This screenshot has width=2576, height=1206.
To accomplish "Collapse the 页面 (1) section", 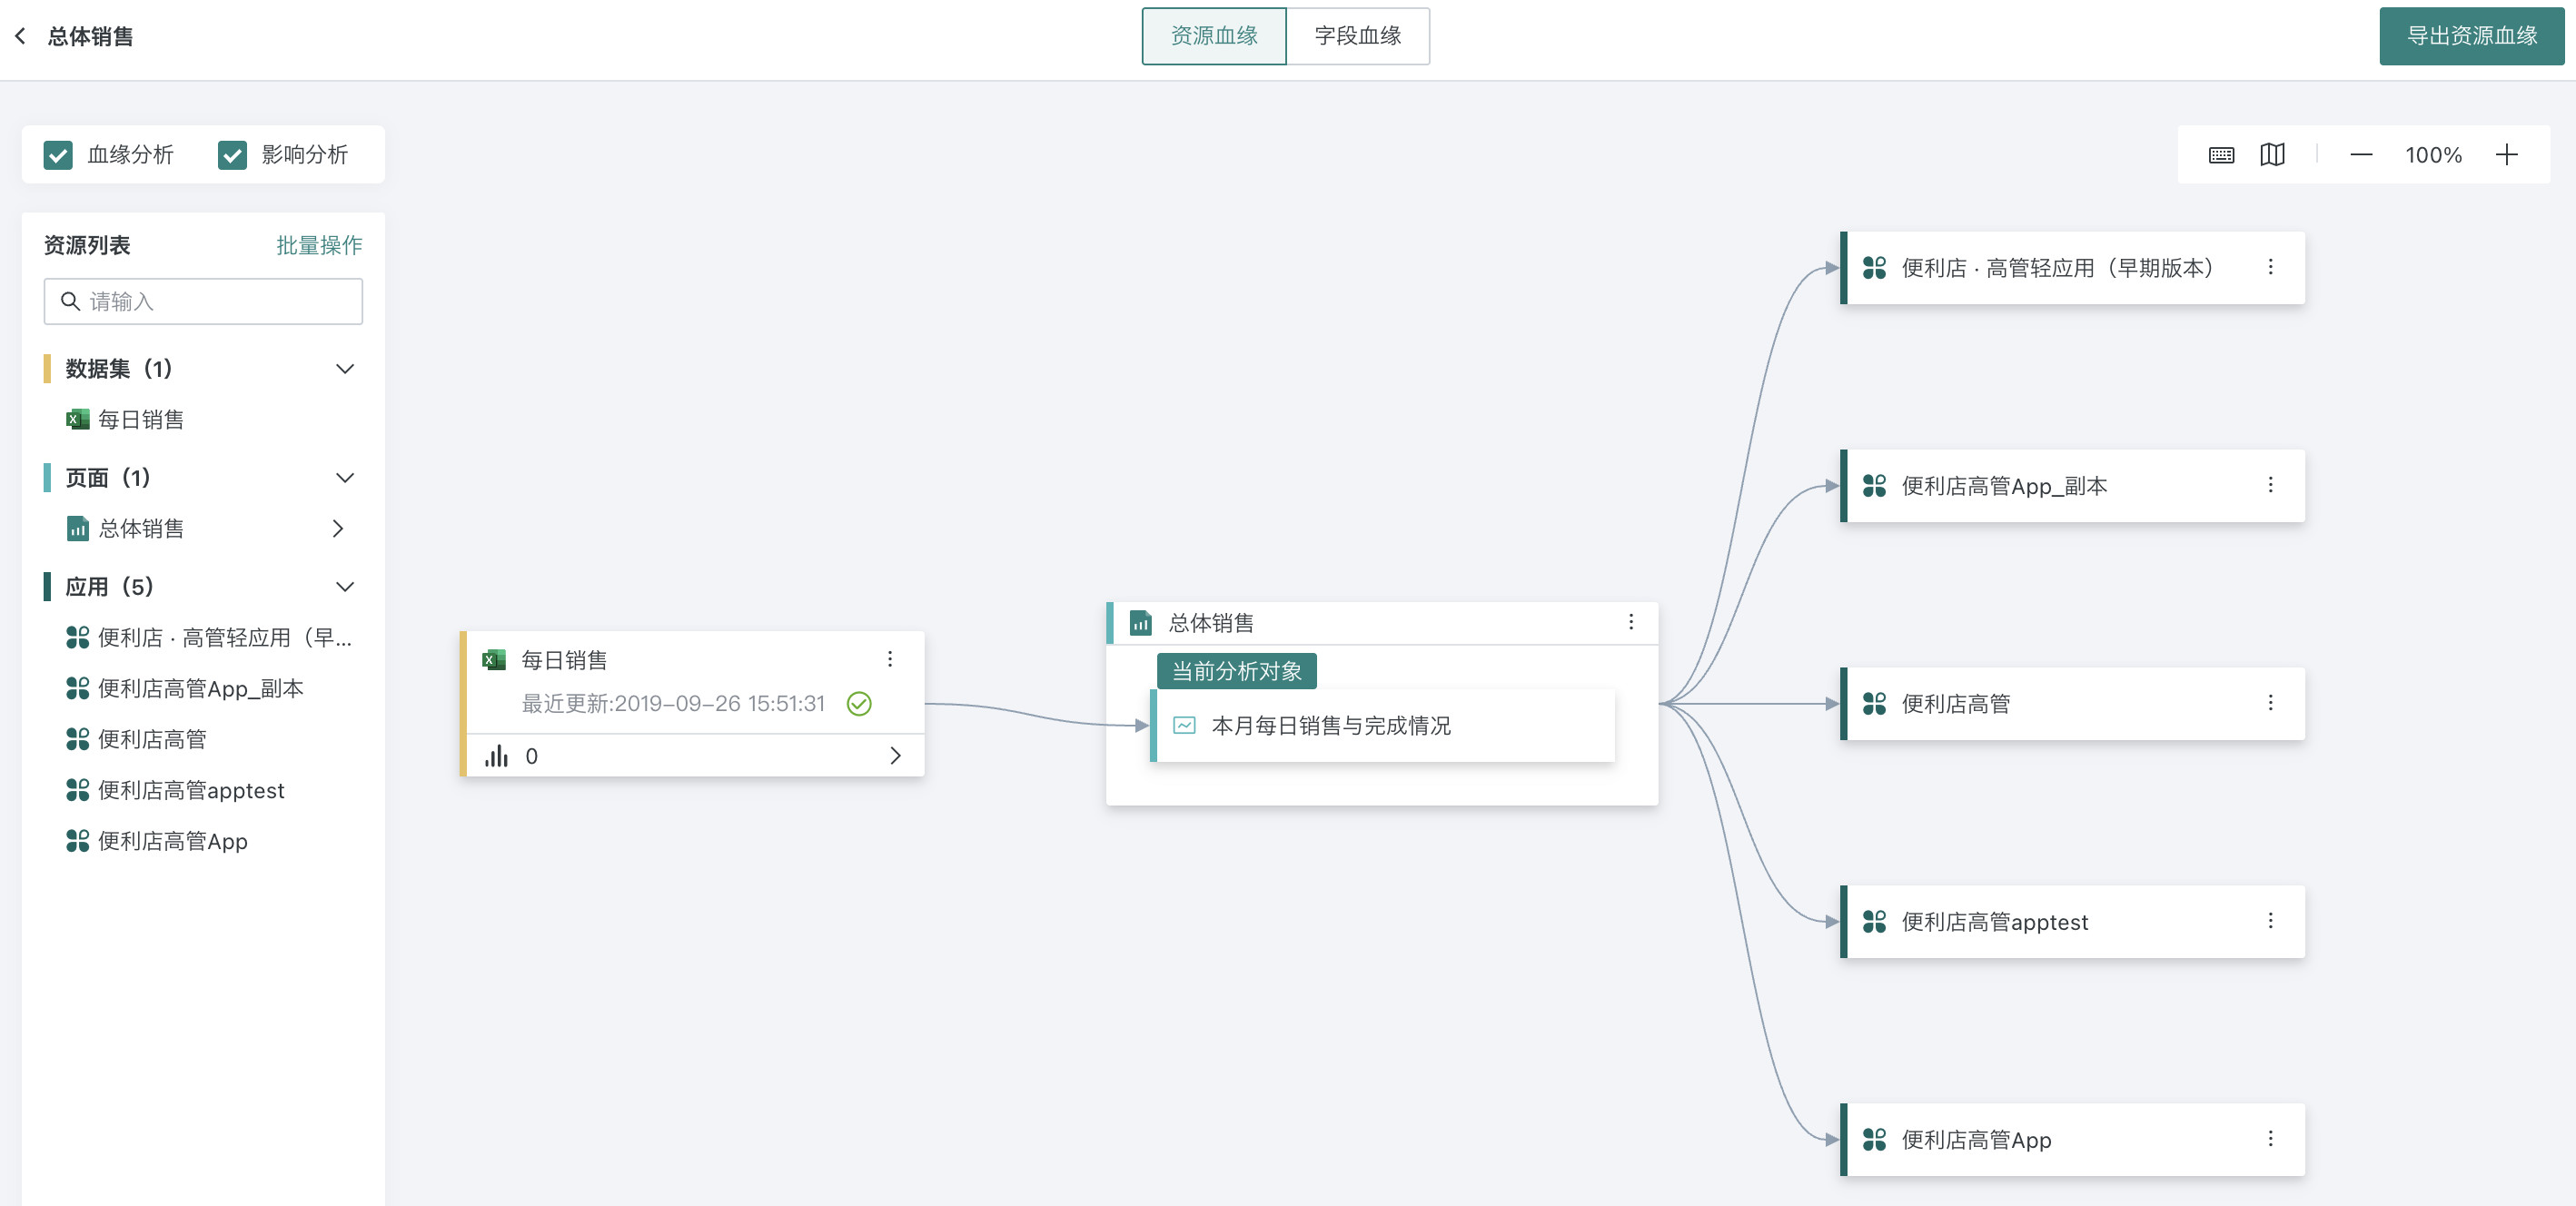I will pos(345,478).
